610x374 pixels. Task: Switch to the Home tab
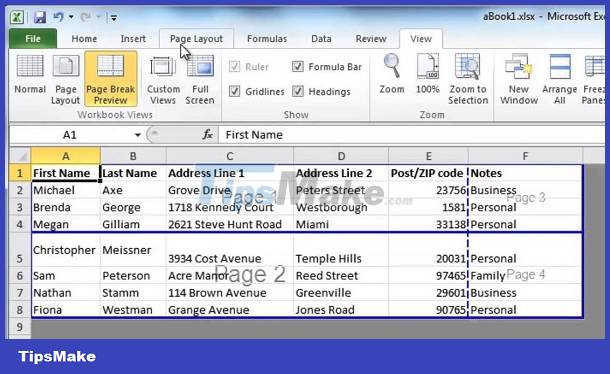click(x=84, y=39)
